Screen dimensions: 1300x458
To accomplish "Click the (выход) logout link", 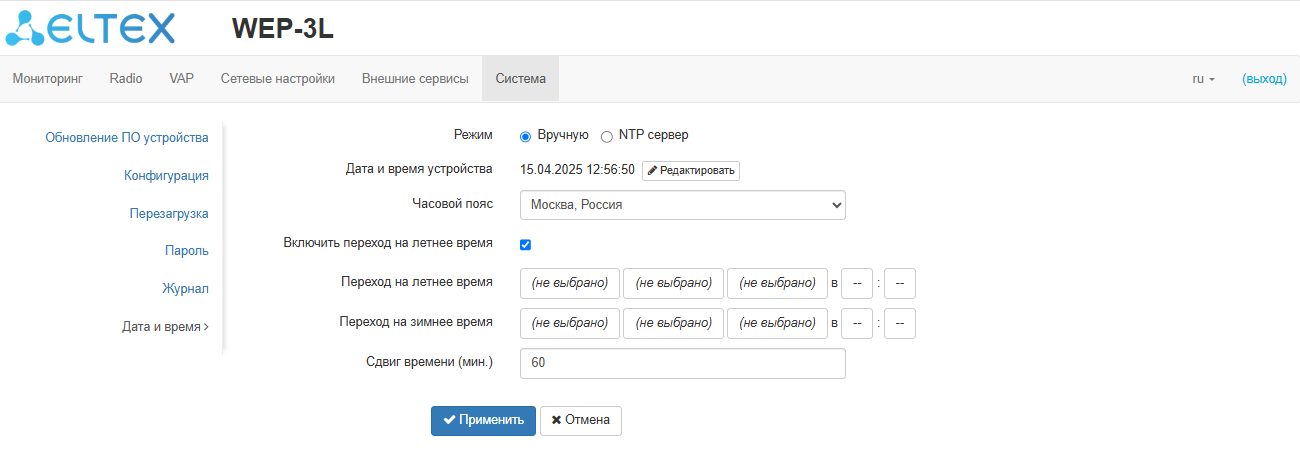I will point(1264,79).
